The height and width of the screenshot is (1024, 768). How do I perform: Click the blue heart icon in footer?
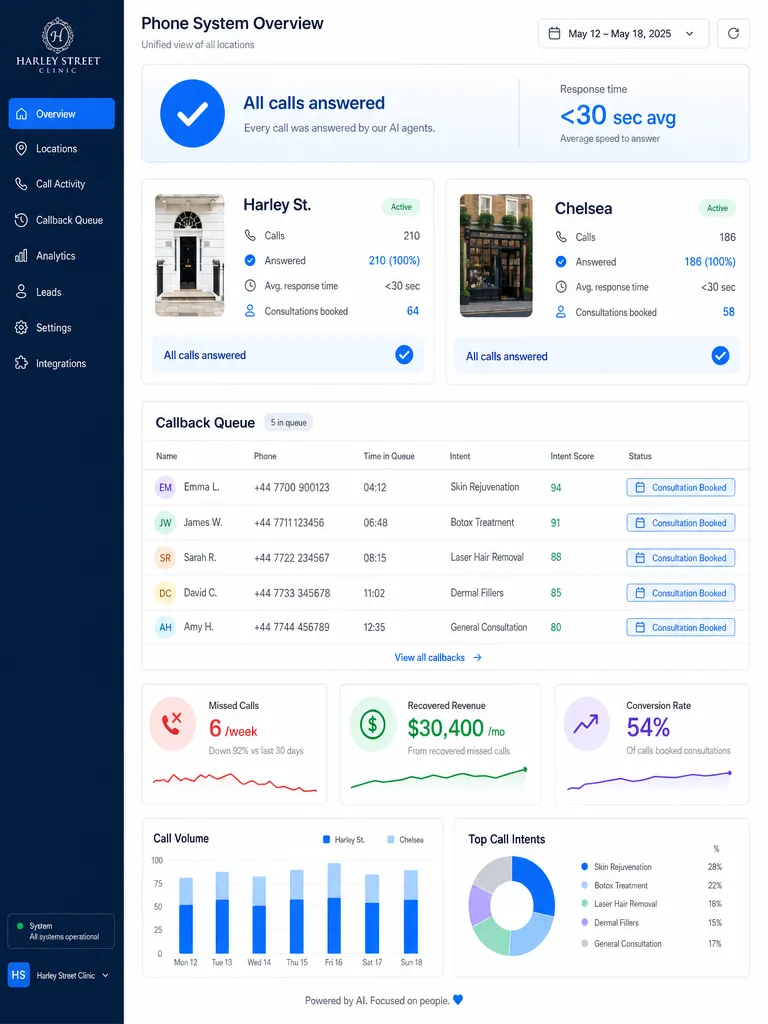pyautogui.click(x=458, y=1000)
